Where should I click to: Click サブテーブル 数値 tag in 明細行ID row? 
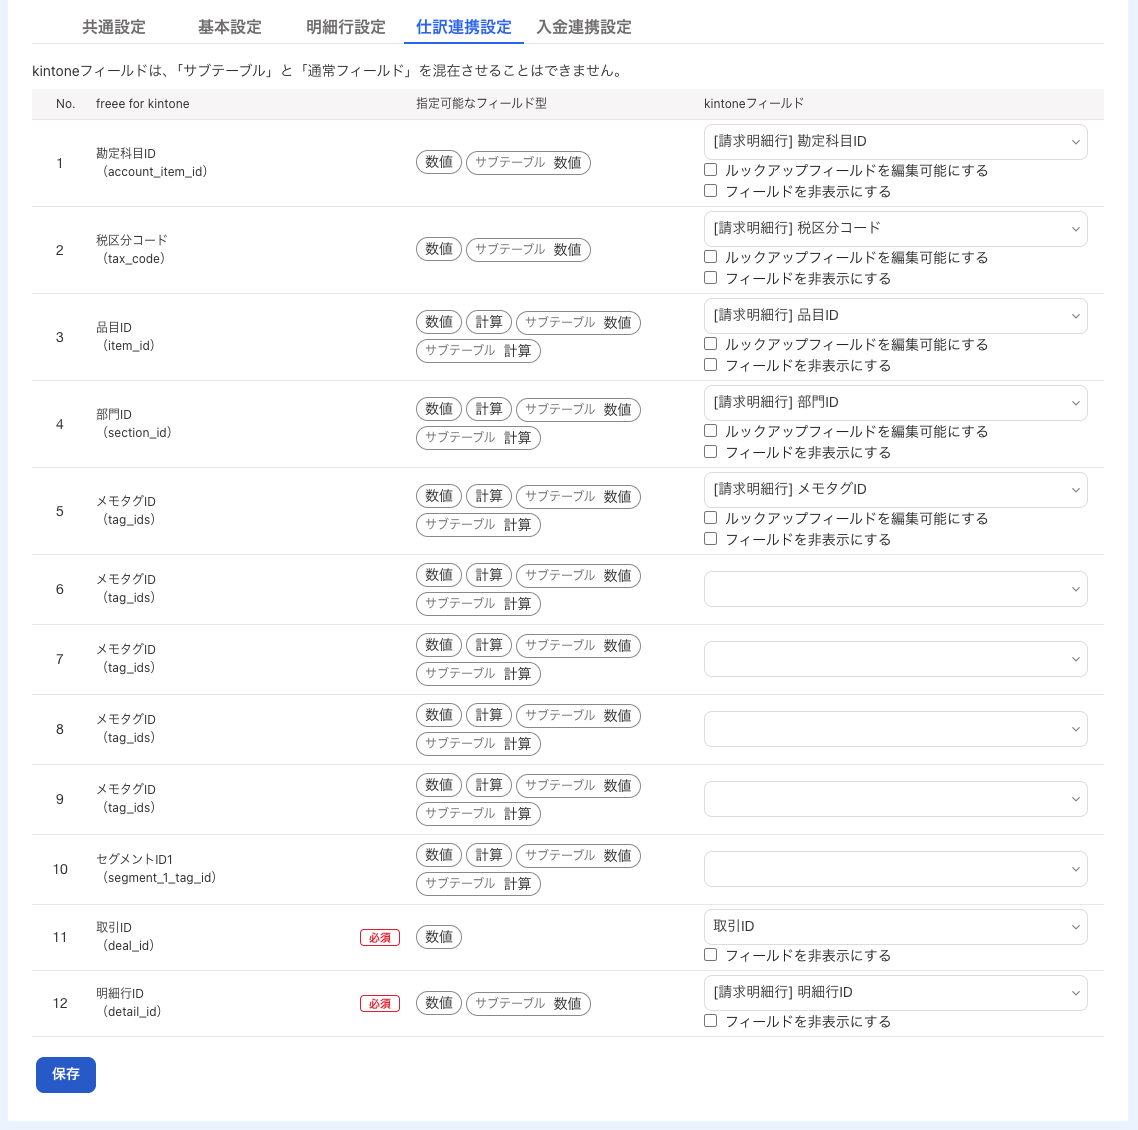pos(528,1004)
